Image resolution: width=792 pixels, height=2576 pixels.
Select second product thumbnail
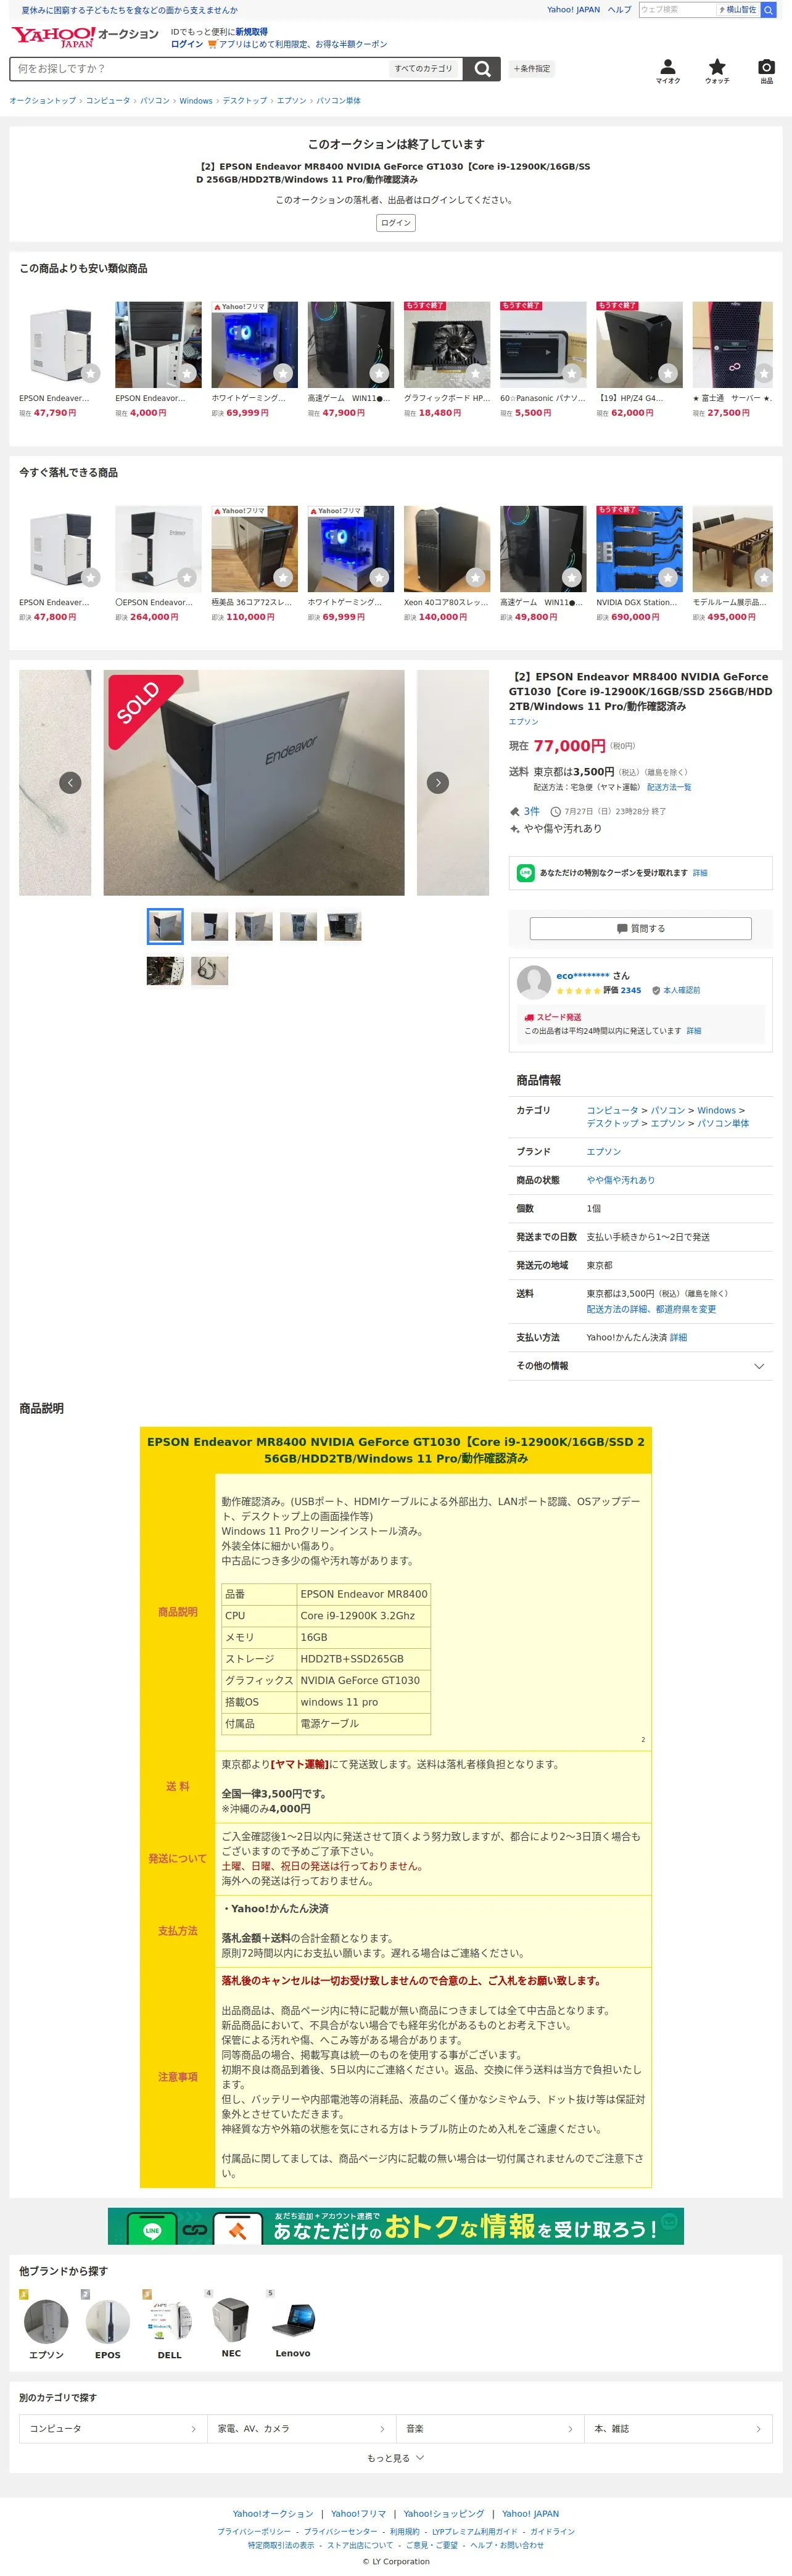pos(209,926)
